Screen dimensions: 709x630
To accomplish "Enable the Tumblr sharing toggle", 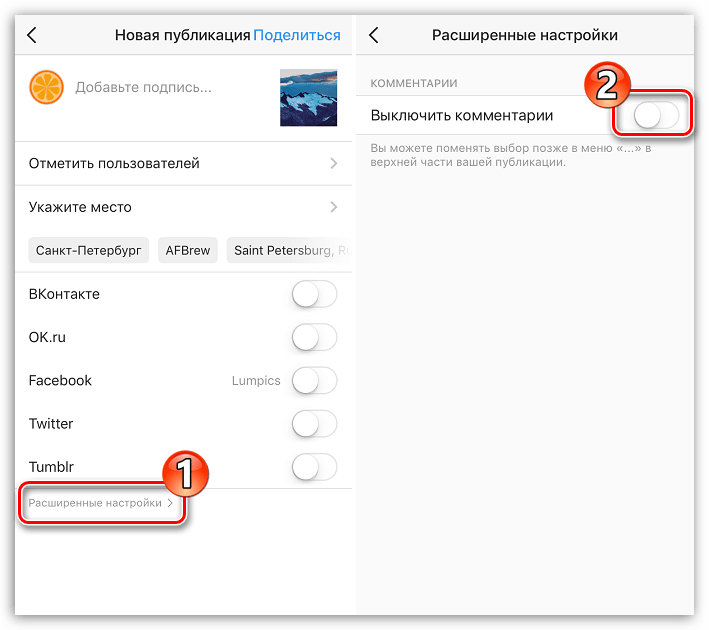I will click(315, 467).
